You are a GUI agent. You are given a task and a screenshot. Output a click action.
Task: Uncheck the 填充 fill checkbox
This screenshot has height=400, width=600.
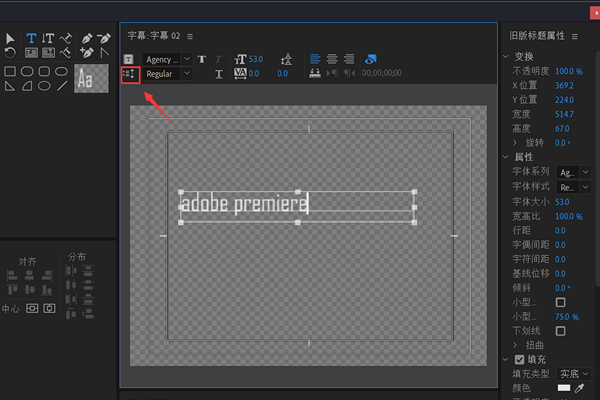tap(519, 360)
